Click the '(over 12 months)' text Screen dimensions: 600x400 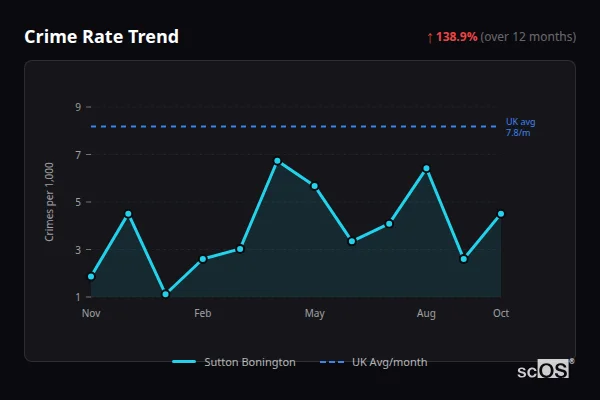(x=528, y=37)
